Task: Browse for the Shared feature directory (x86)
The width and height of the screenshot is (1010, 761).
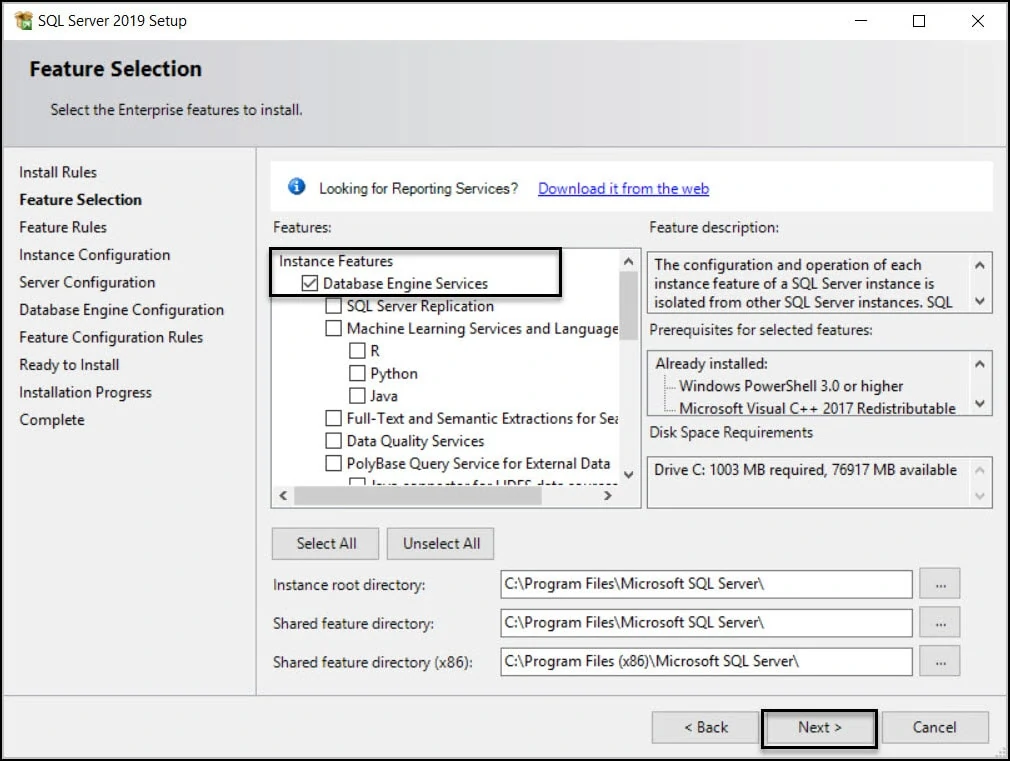Action: click(940, 661)
